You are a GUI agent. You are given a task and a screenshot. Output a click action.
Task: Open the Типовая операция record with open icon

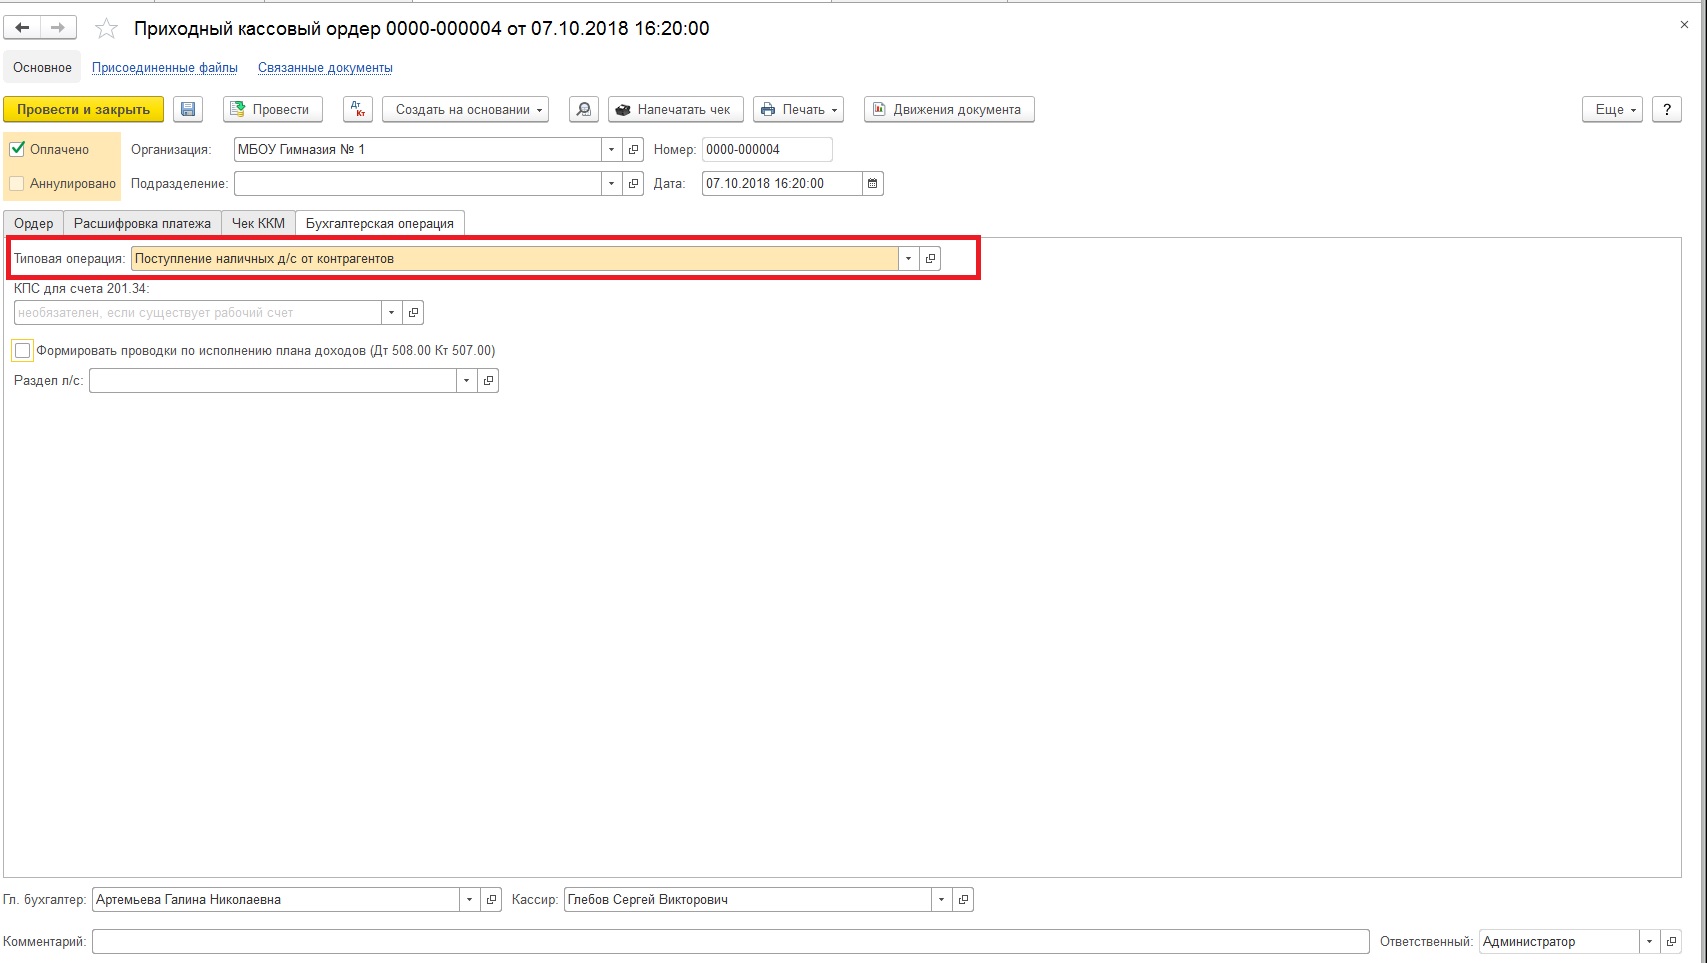click(930, 259)
